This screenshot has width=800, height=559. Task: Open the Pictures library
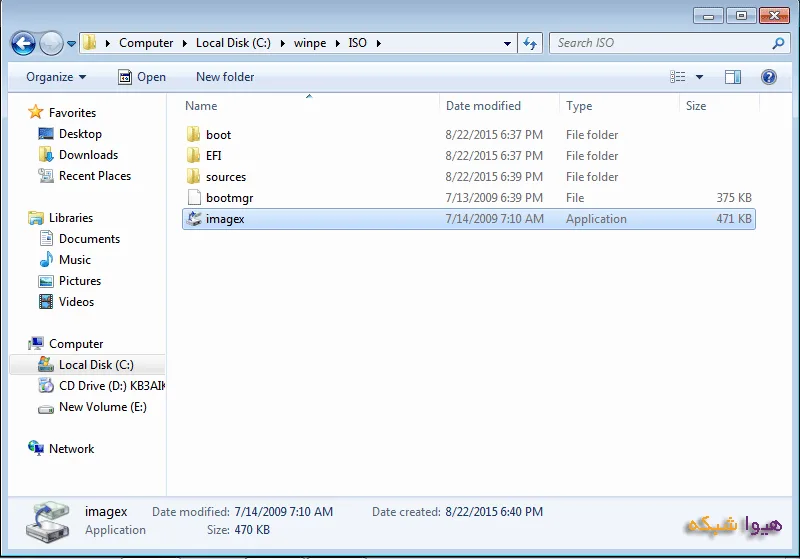point(80,281)
